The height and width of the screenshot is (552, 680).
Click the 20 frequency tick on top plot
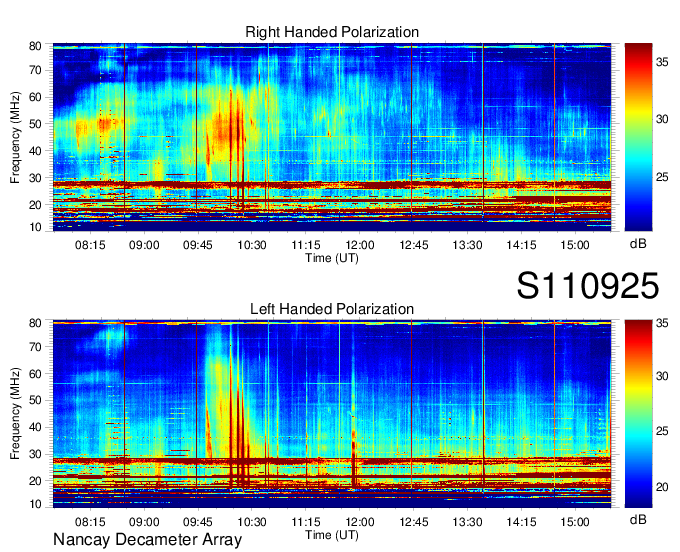(35, 205)
